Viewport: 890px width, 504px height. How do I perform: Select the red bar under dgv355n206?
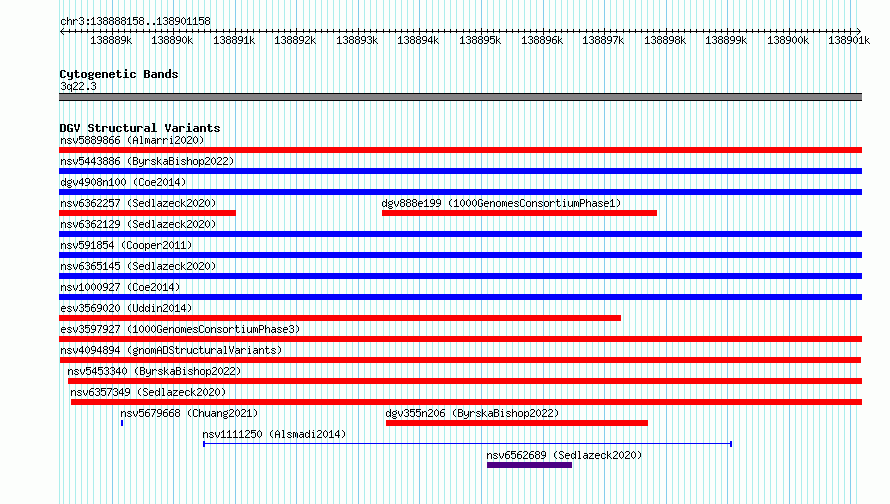(517, 423)
